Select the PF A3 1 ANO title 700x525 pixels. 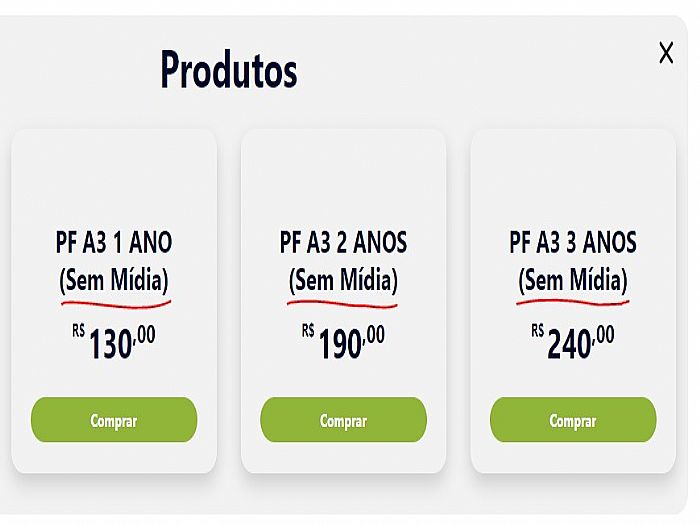114,242
